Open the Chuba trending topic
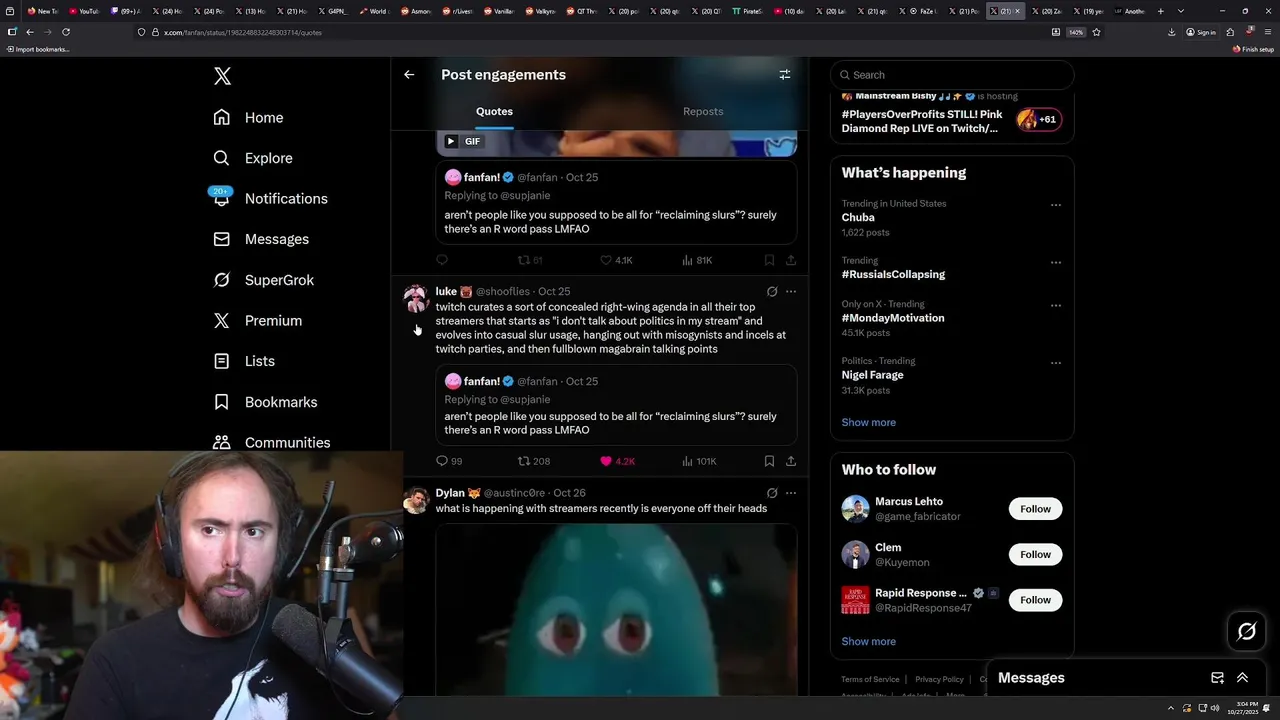 pos(858,217)
